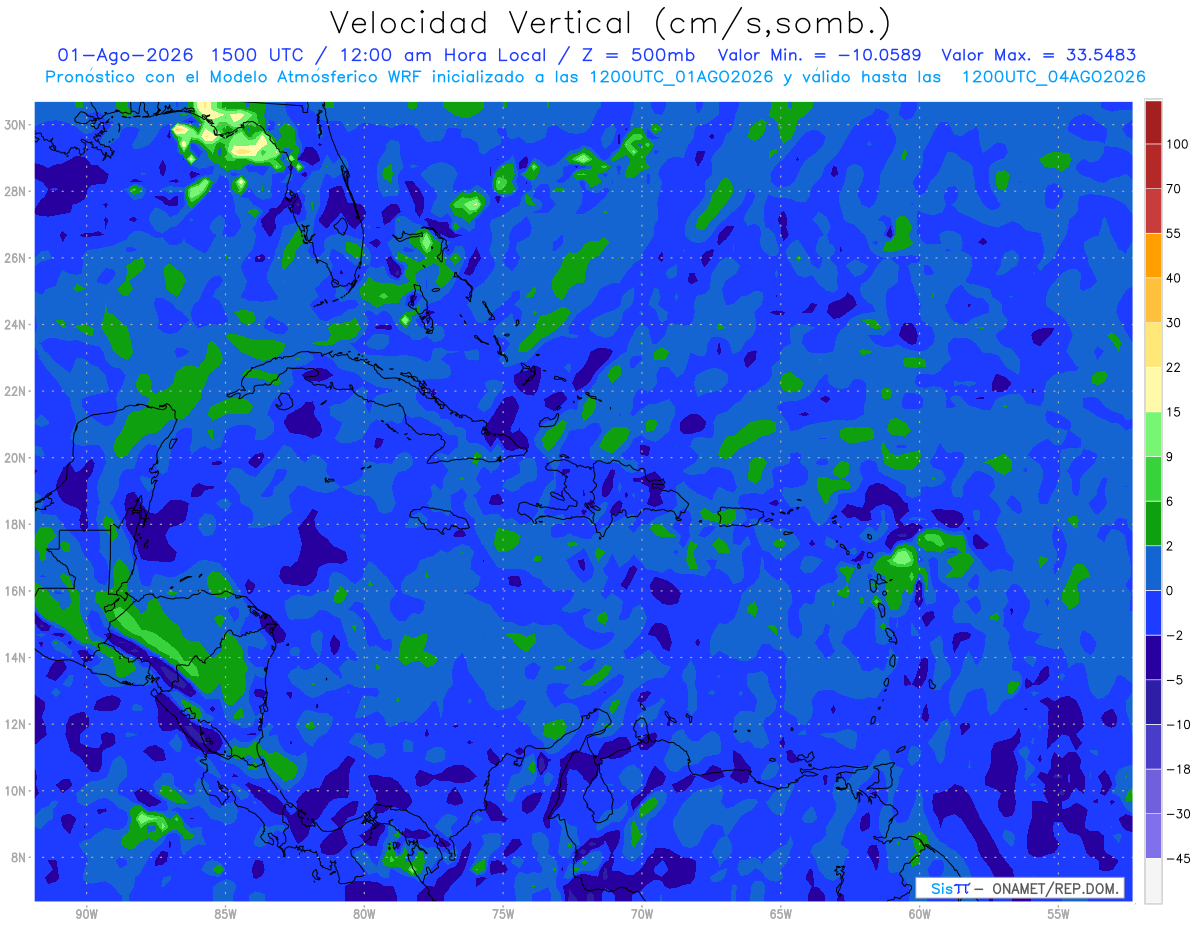The width and height of the screenshot is (1200, 927).
Task: Click the colorbar value "-18"
Action: pos(1178,769)
